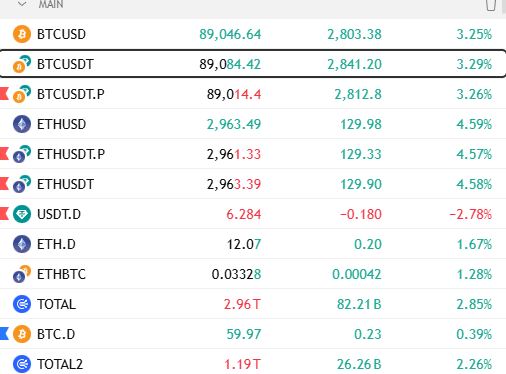
Task: Click the BTCUSDT.P pair logo icon
Action: coord(22,94)
